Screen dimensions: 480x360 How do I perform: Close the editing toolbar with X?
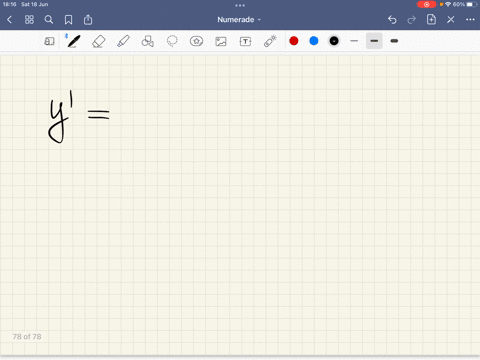click(x=451, y=20)
